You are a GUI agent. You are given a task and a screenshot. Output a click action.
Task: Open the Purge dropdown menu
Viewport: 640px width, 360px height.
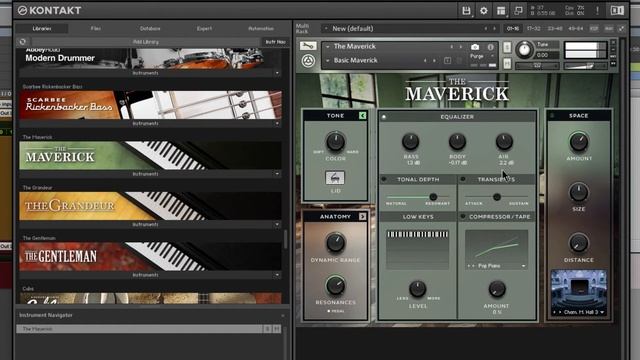[482, 56]
